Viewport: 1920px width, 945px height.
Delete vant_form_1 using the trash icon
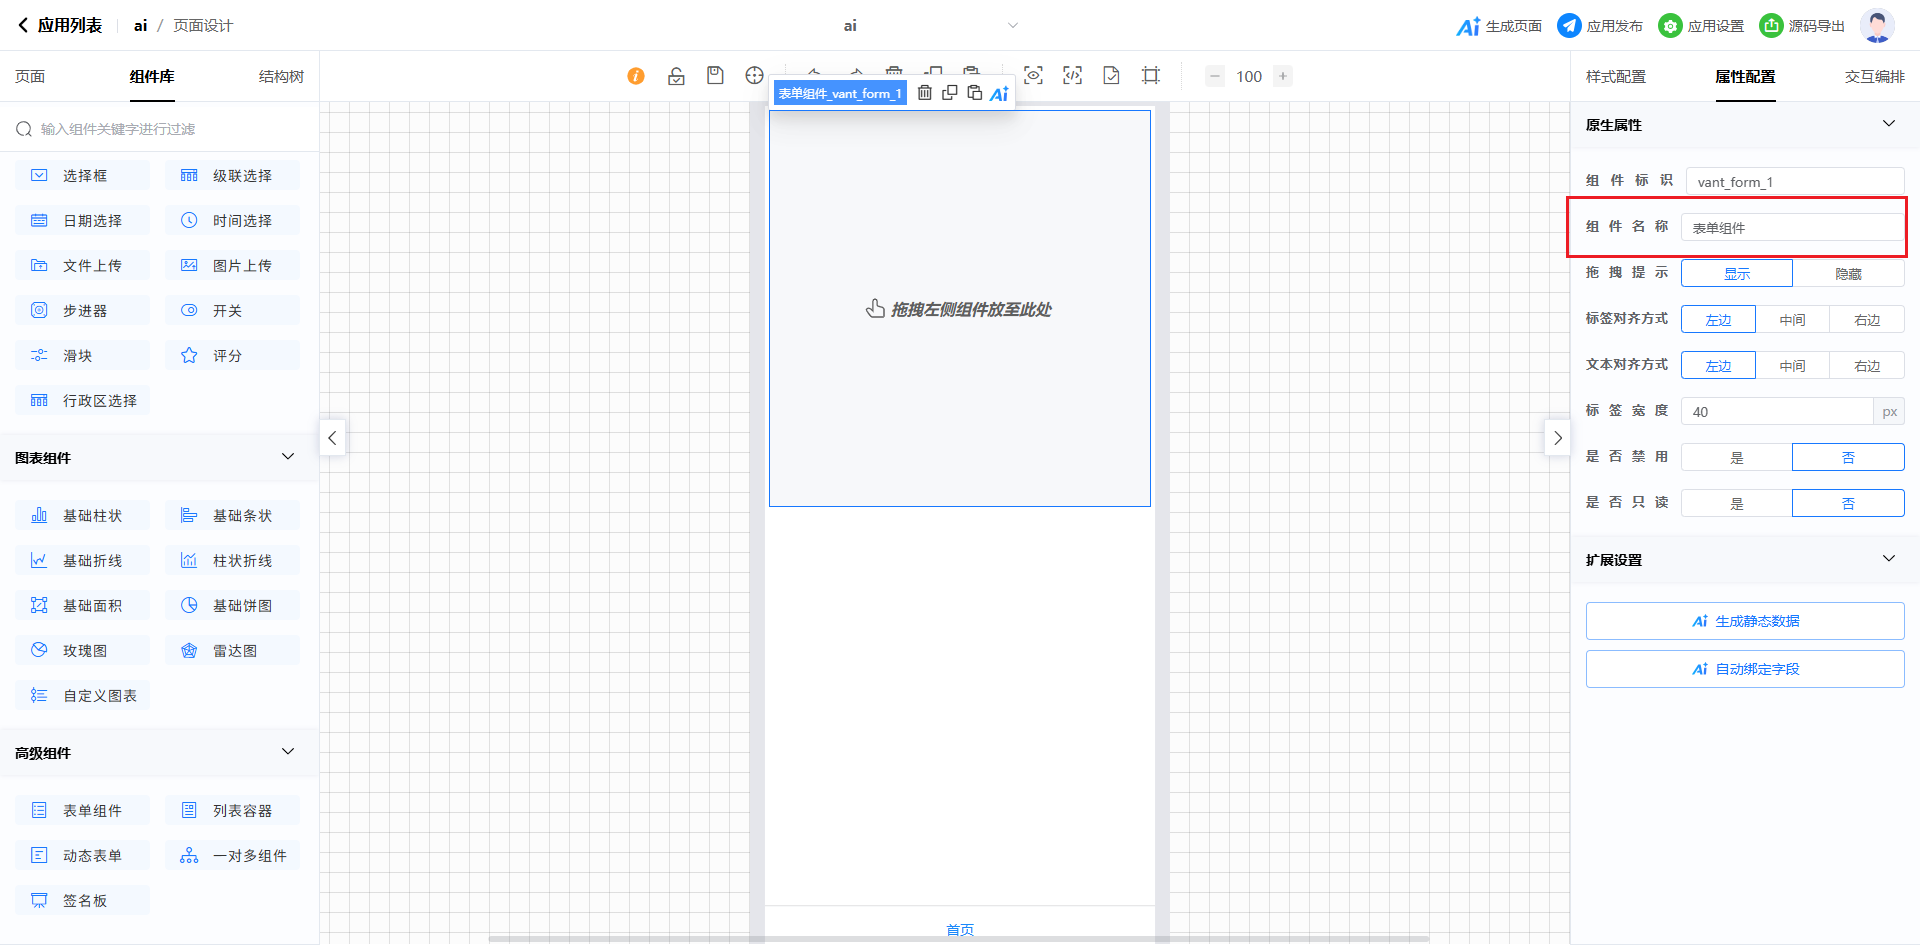click(925, 93)
